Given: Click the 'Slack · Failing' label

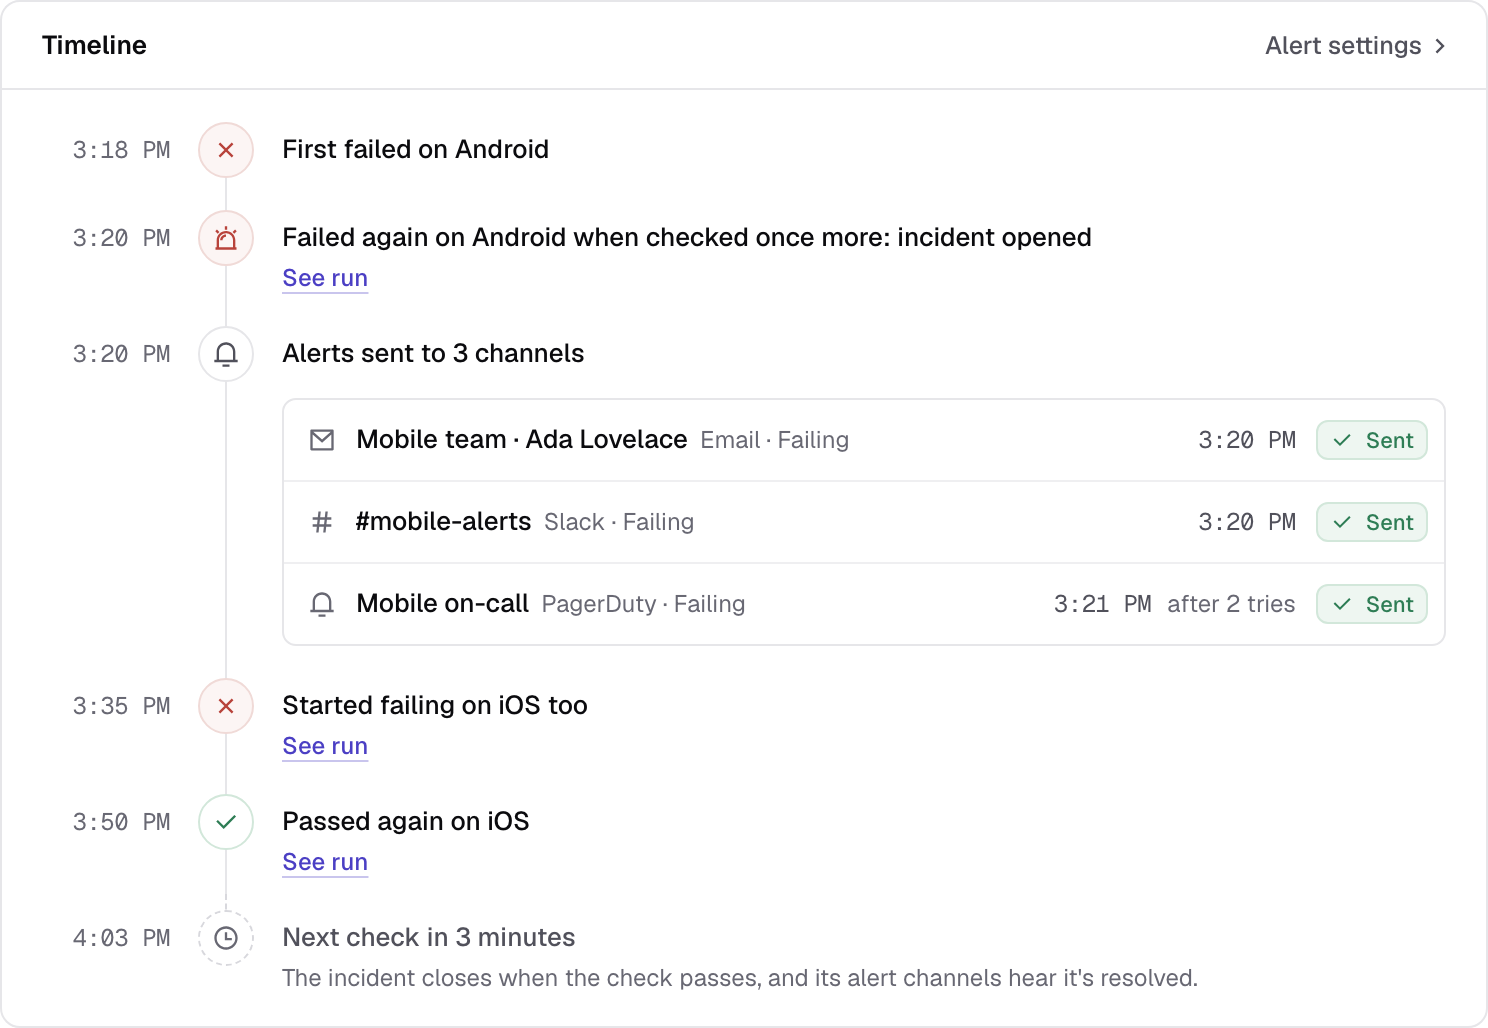Looking at the screenshot, I should point(619,522).
